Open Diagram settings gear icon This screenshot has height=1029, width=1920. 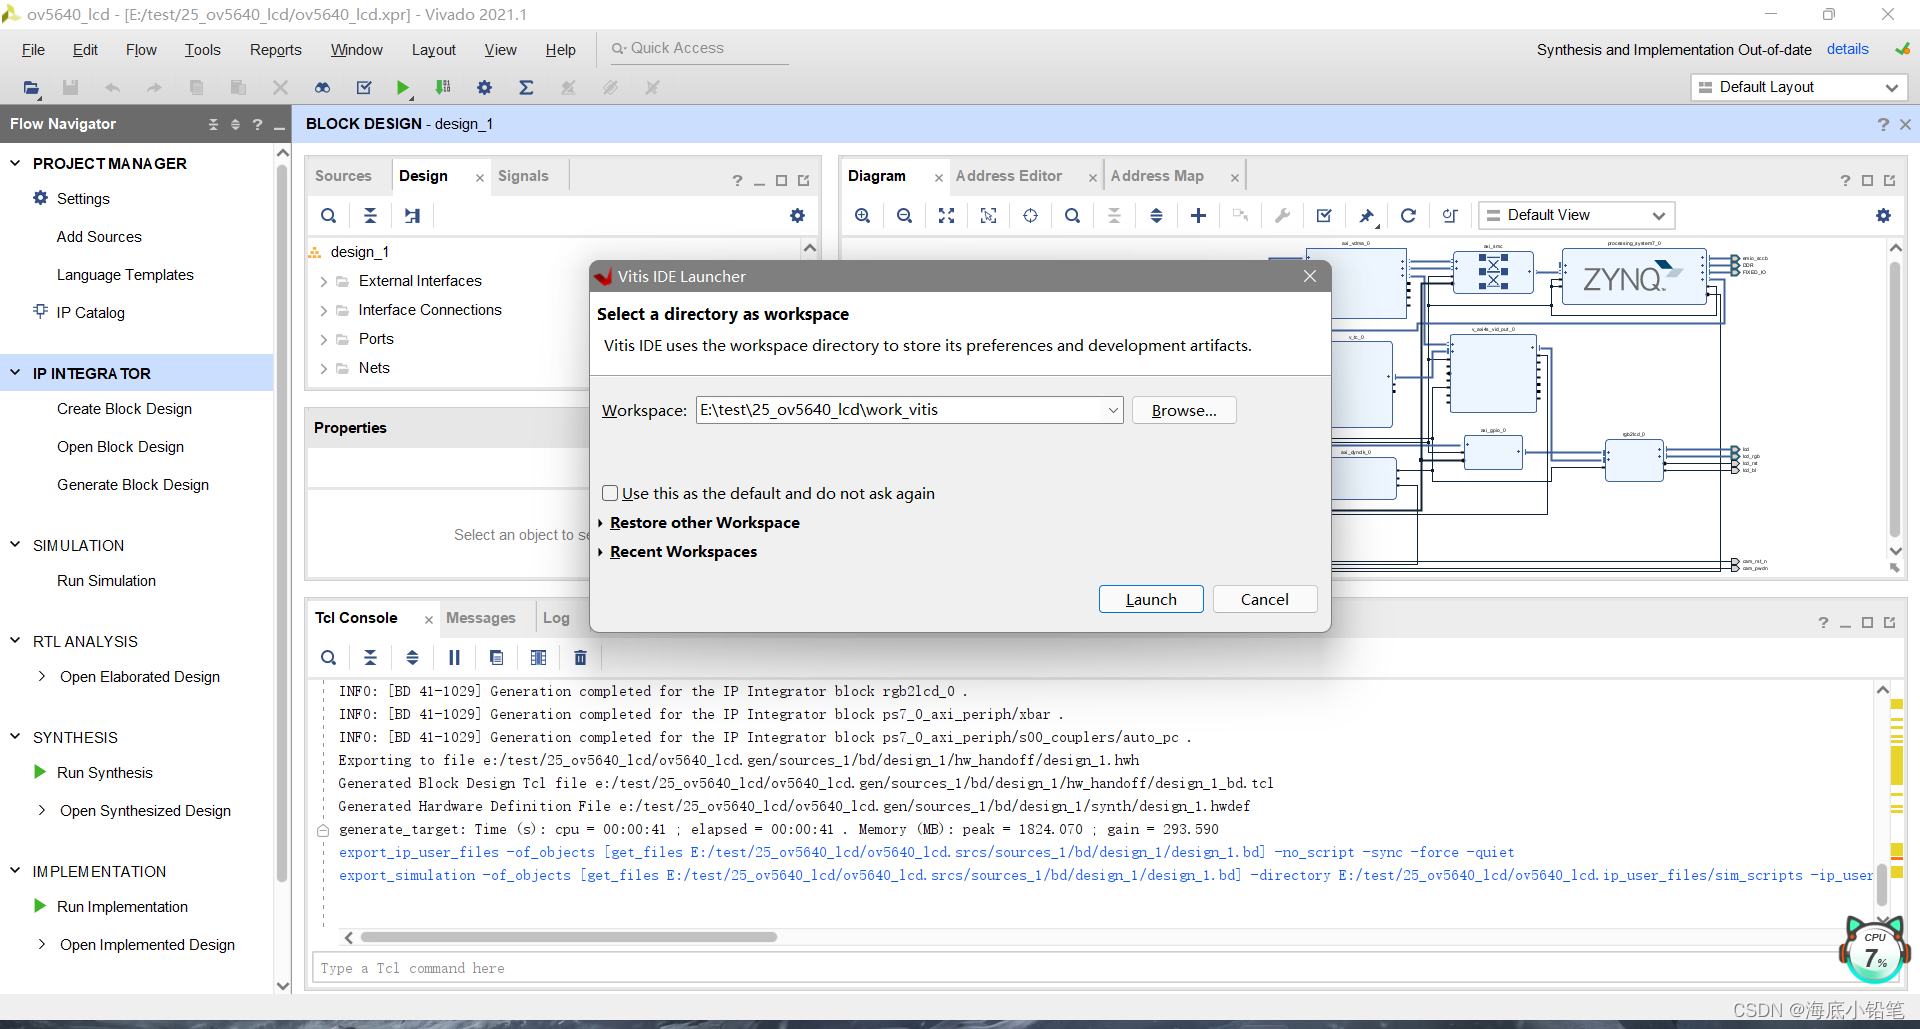point(1883,215)
